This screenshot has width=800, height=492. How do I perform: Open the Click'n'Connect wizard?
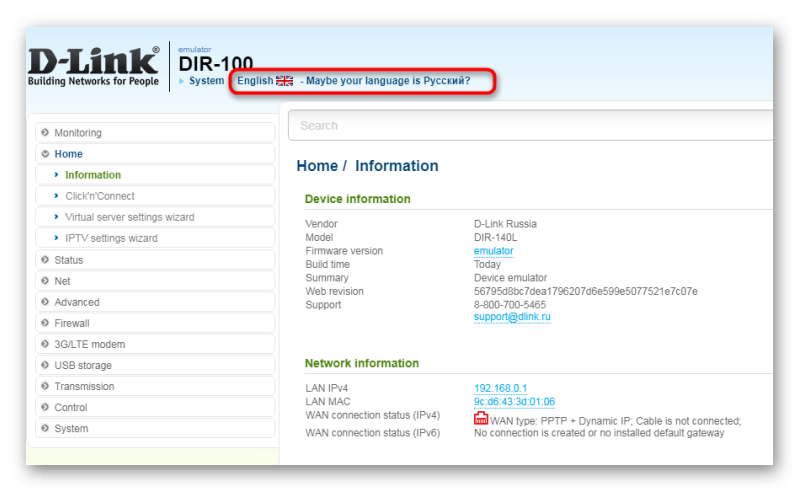pyautogui.click(x=155, y=196)
